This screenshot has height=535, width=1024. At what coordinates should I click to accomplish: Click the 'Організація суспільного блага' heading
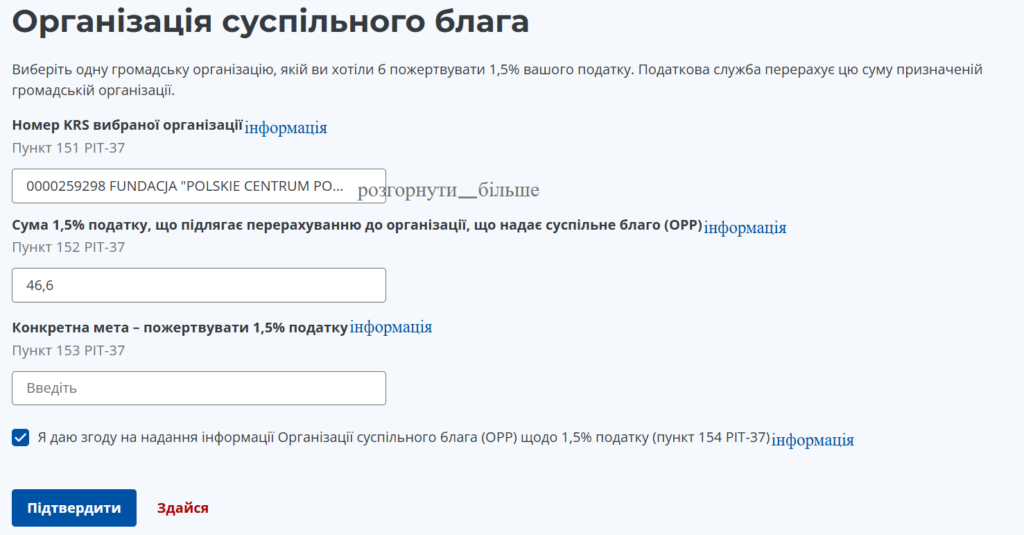pos(270,21)
